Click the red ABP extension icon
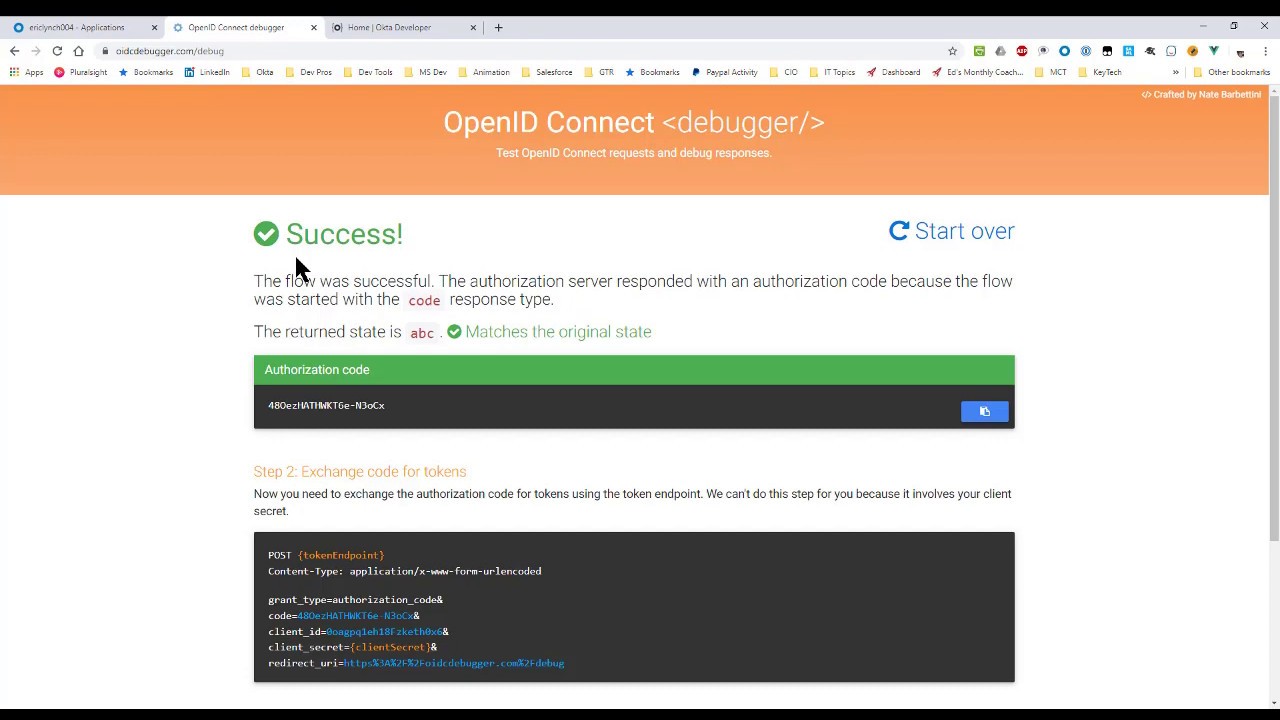 pos(1022,51)
